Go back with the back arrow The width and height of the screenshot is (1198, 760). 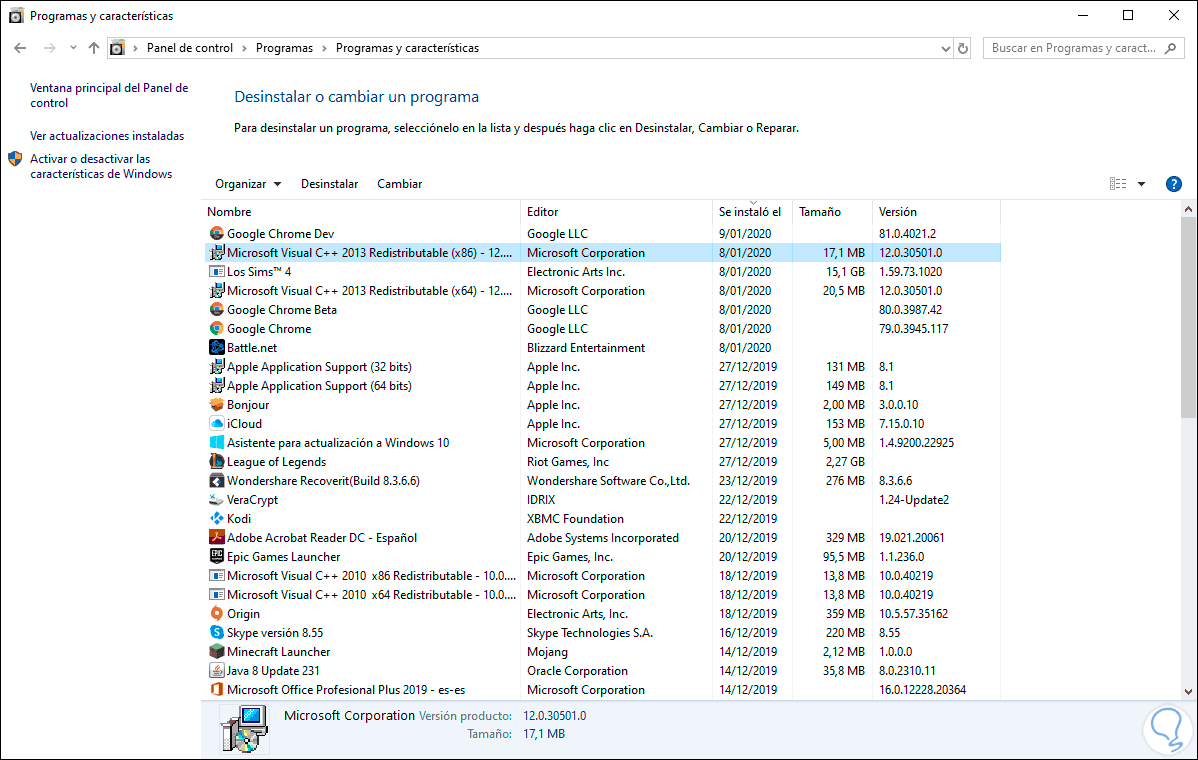21,48
